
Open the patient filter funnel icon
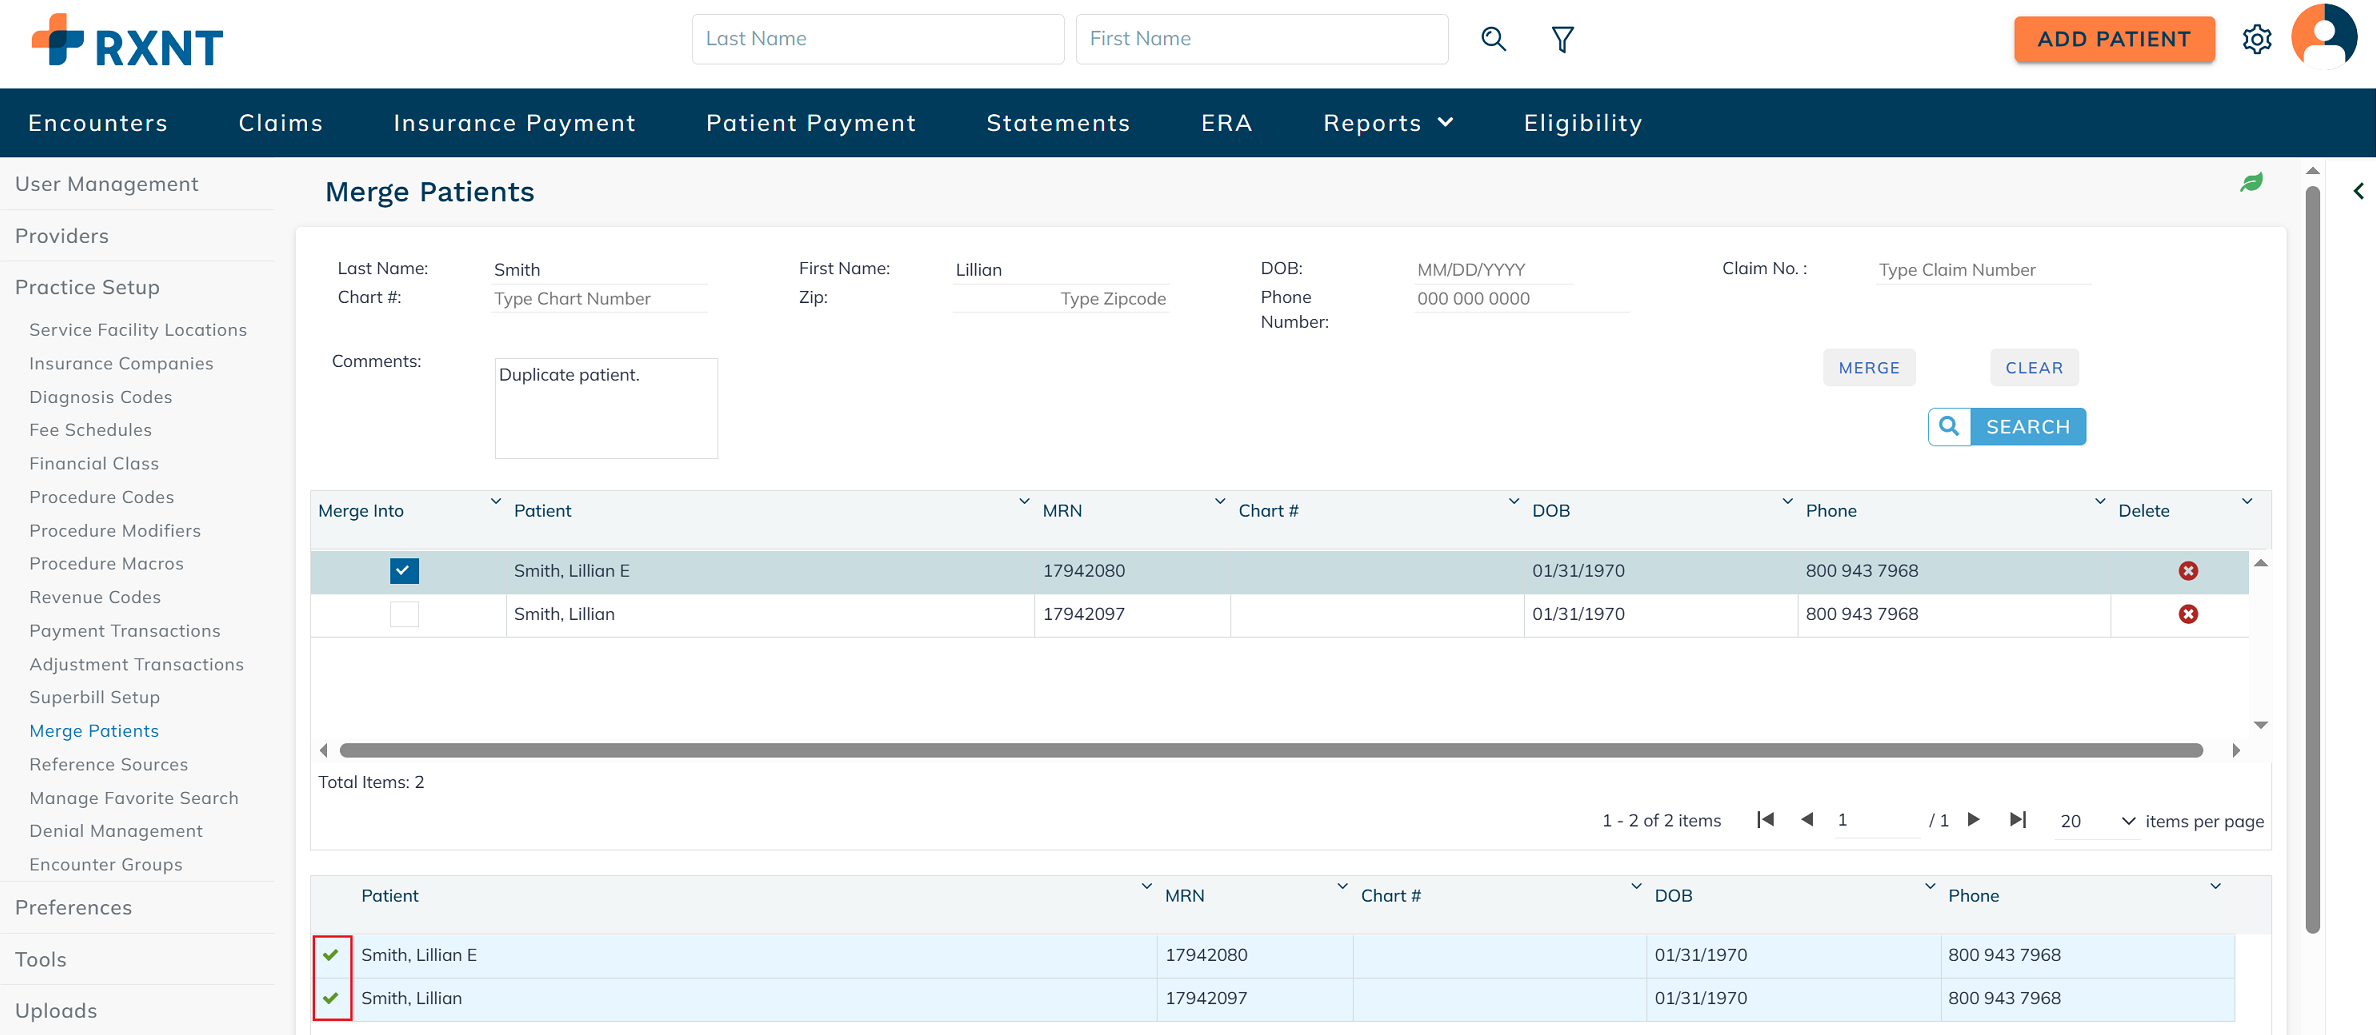(x=1562, y=39)
